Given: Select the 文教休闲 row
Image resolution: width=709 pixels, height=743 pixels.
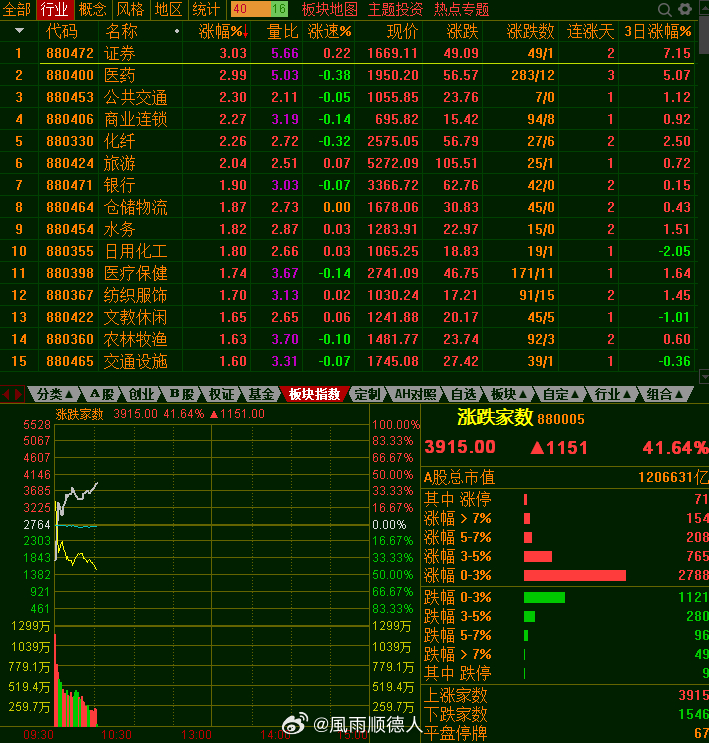Looking at the screenshot, I should (x=348, y=317).
